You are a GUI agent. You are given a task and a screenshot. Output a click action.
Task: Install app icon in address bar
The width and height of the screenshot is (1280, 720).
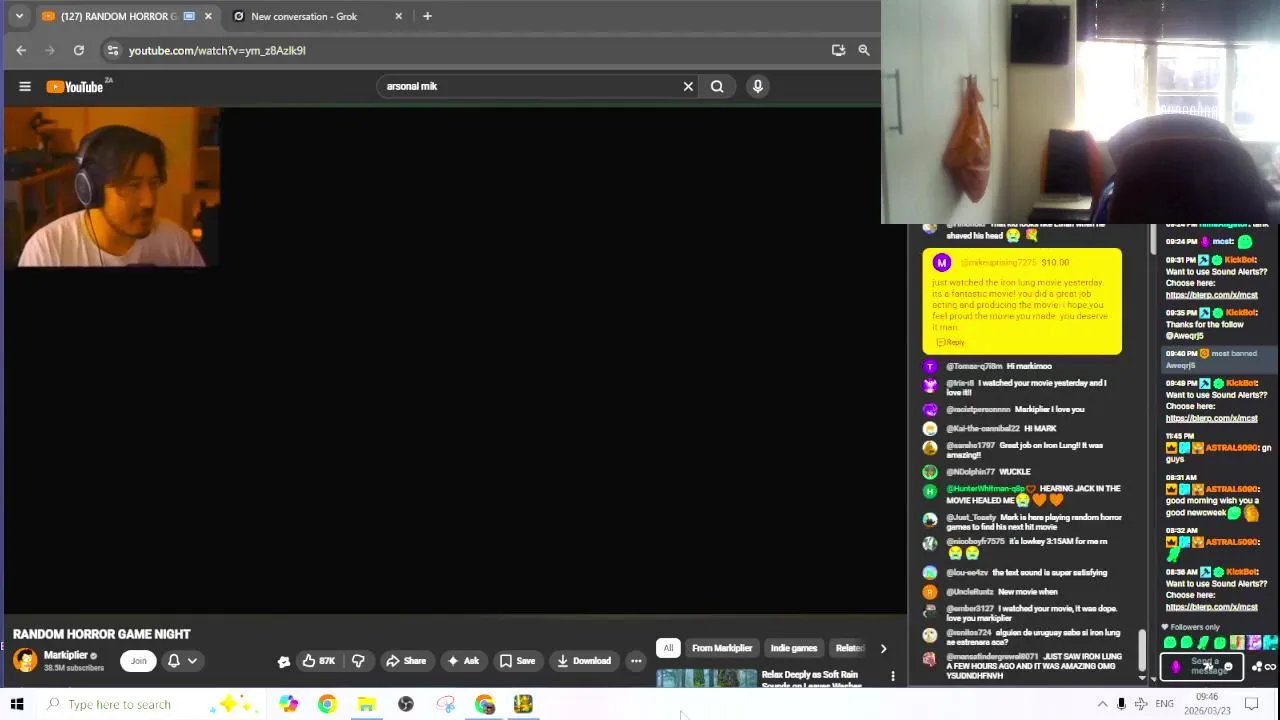point(838,50)
